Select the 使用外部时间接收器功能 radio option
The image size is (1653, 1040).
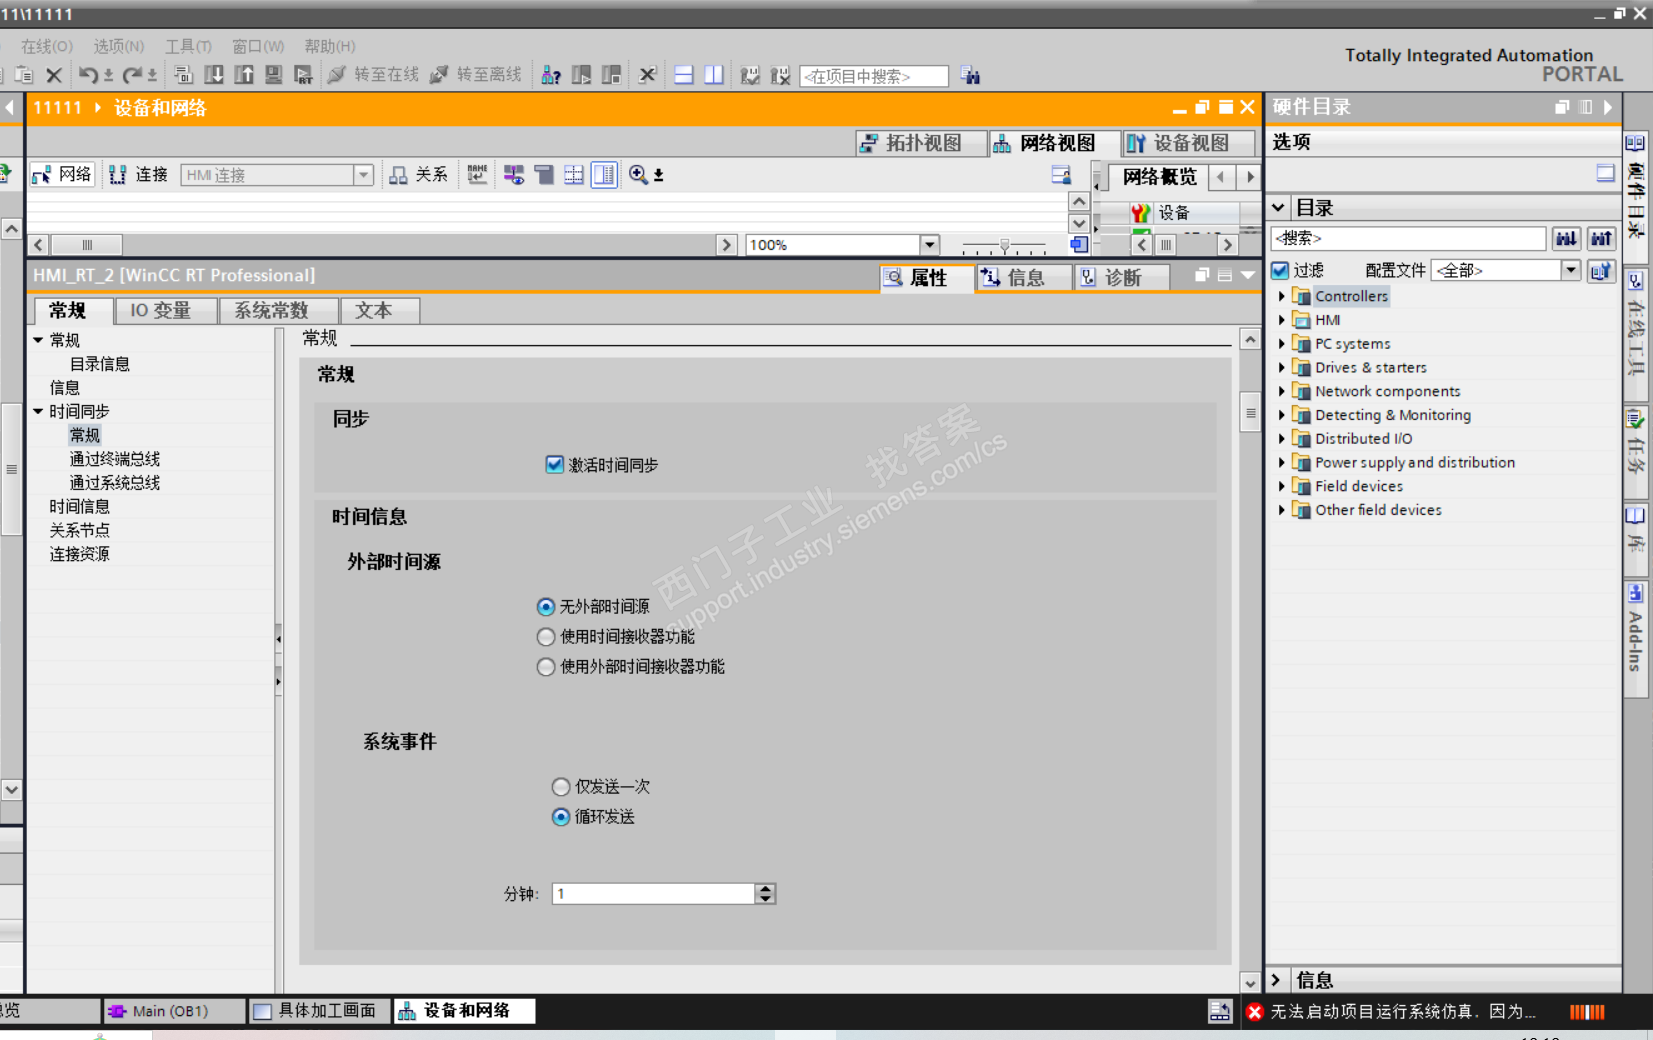[x=546, y=667]
